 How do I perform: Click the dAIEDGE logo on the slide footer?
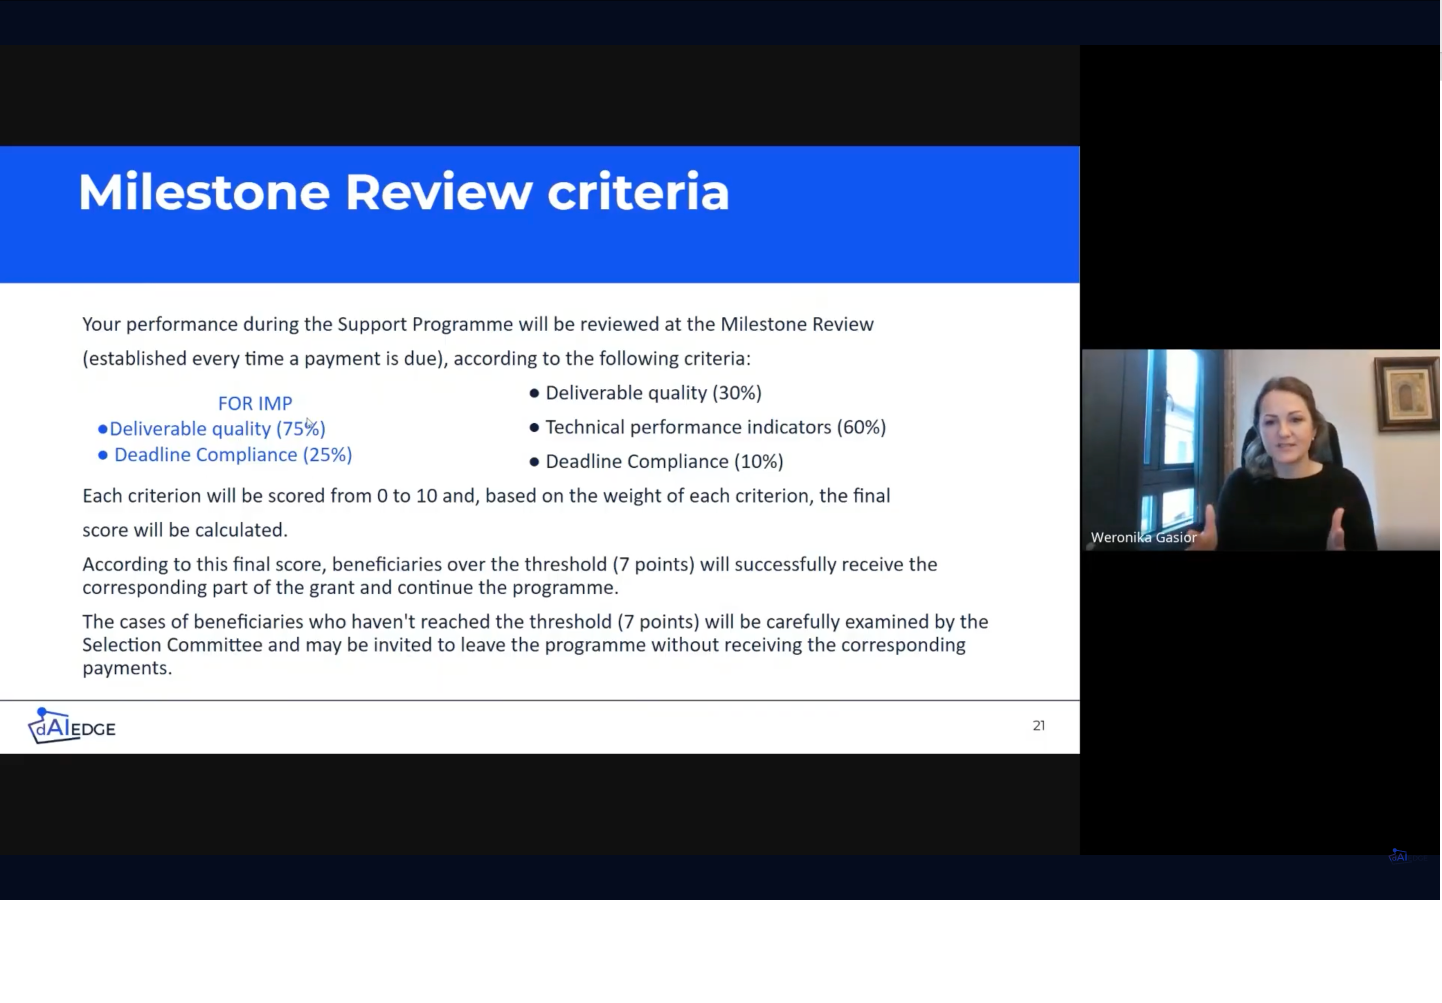pyautogui.click(x=72, y=727)
